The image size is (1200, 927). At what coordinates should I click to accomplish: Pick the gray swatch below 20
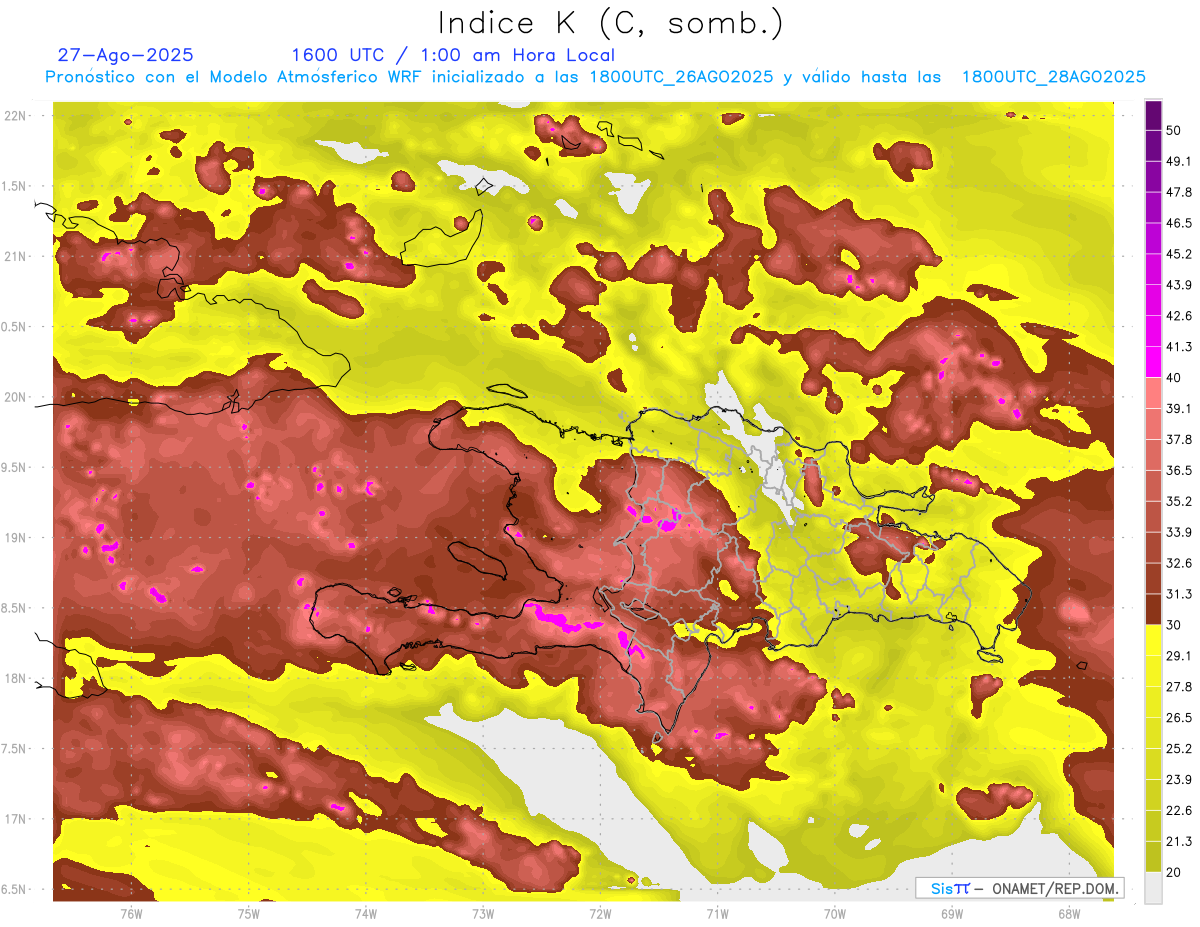[x=1153, y=888]
